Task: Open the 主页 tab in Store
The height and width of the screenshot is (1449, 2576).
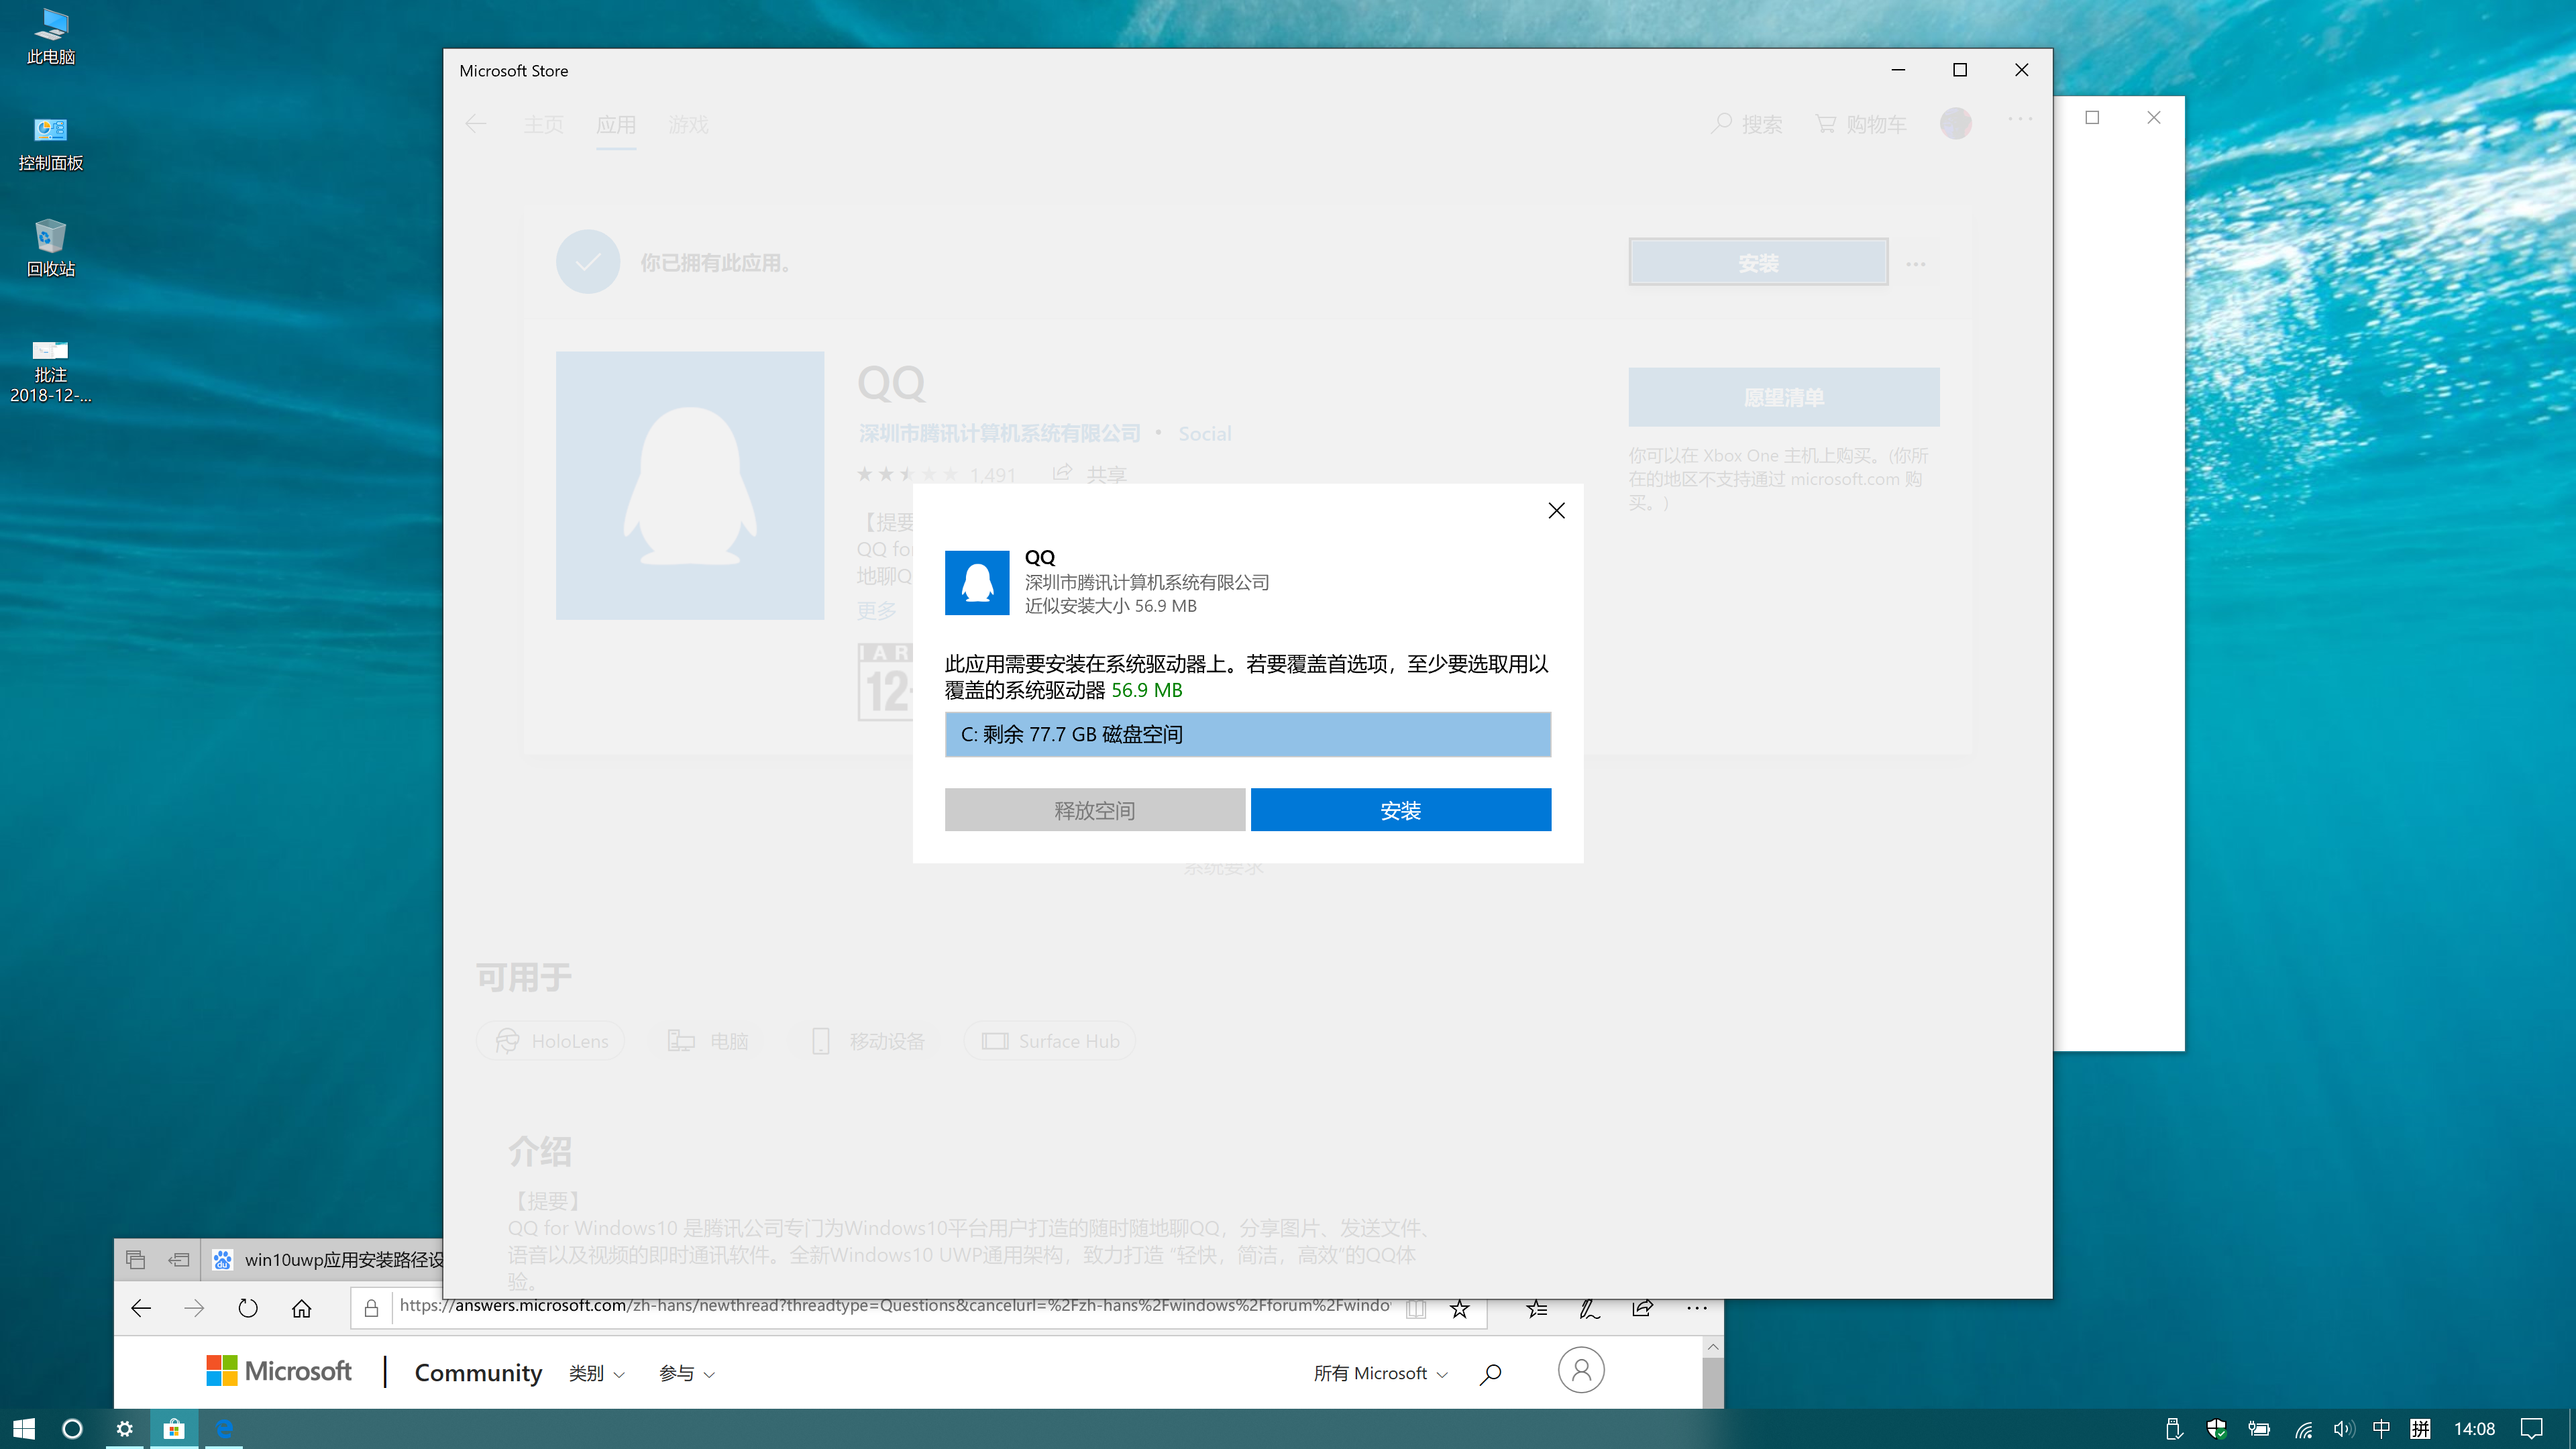Action: (x=543, y=124)
